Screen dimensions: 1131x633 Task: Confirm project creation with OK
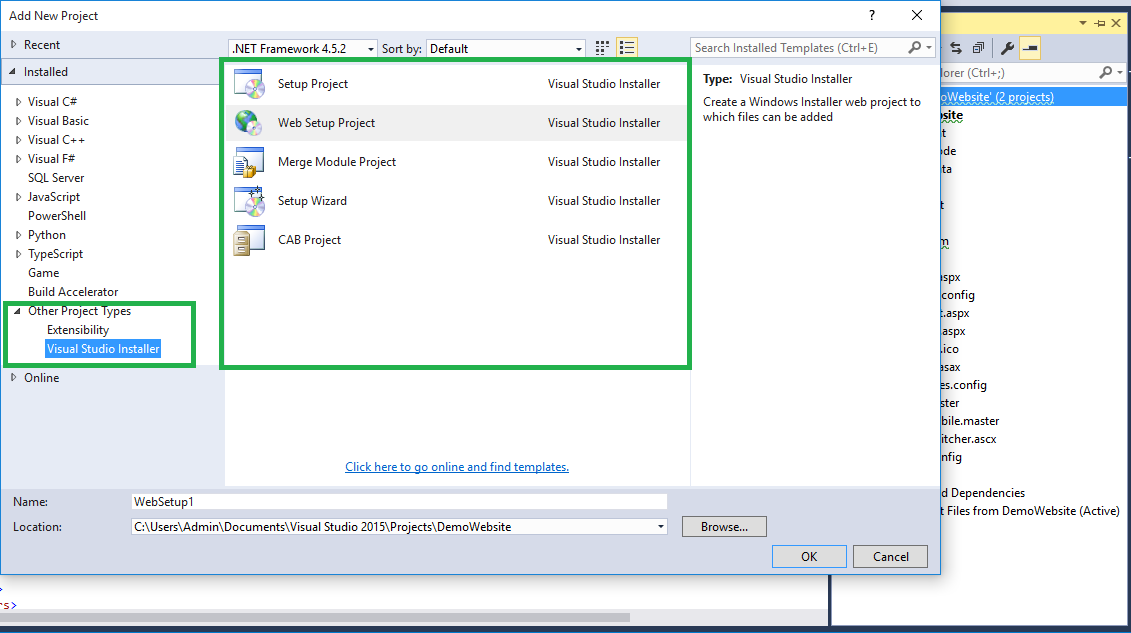[x=808, y=557]
